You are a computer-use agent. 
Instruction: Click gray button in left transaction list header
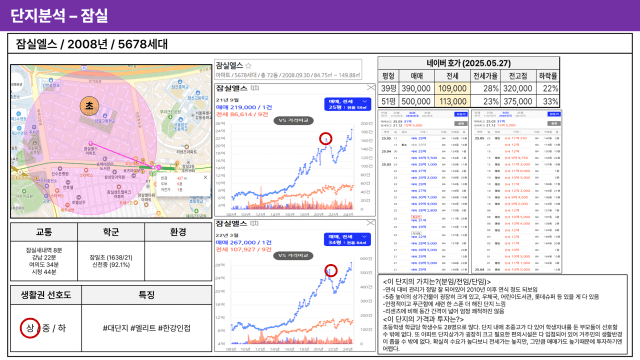click(461, 123)
